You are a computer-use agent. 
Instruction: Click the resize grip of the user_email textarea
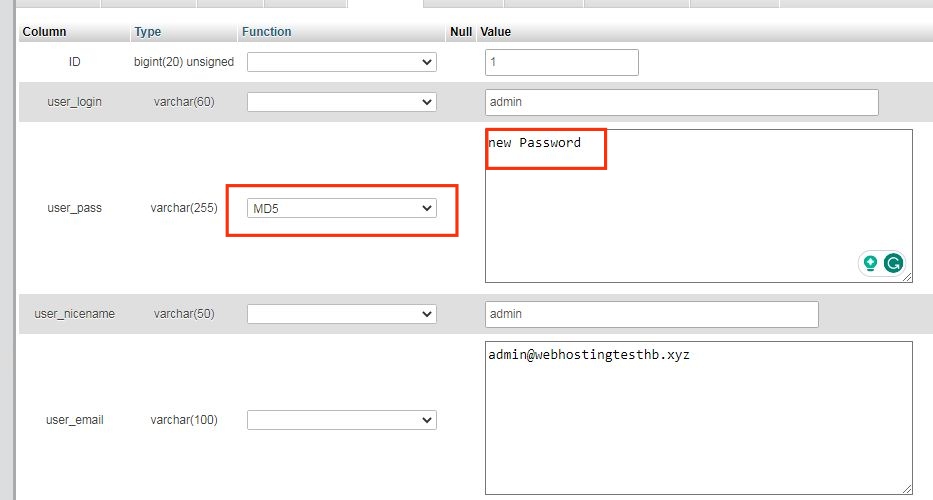[x=907, y=489]
